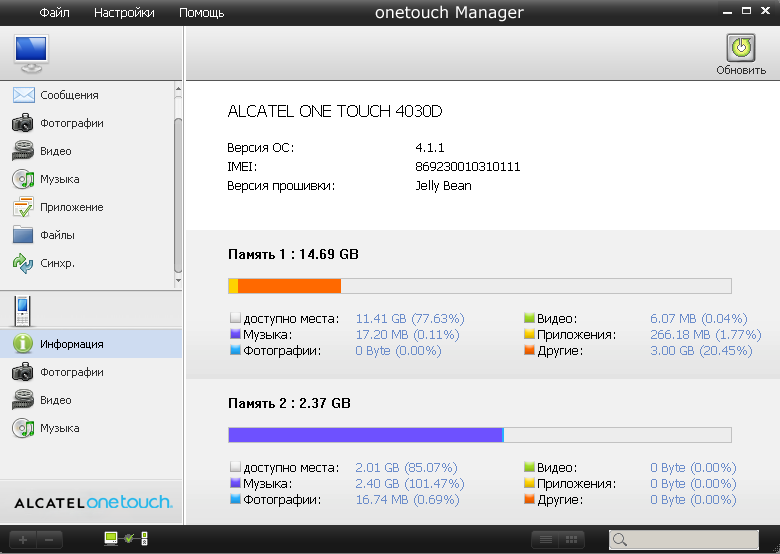Screen dimensions: 780x554
Task: Open Сообщения in the sidebar
Action: (91, 94)
